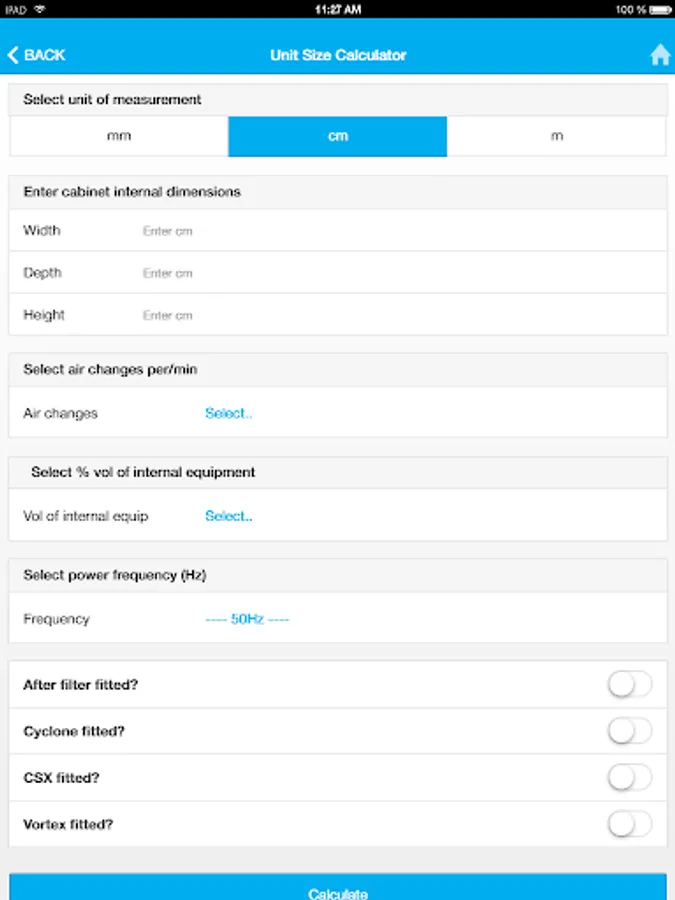The width and height of the screenshot is (675, 900).
Task: Open Vol of internal equip dropdown
Action: [x=229, y=516]
